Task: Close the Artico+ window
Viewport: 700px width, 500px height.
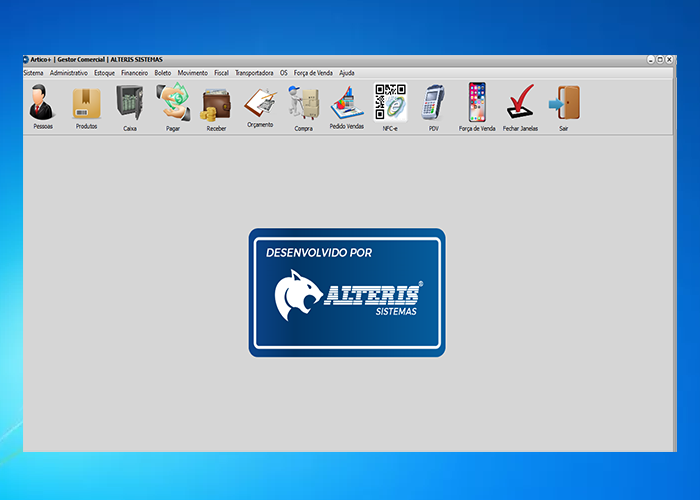Action: [669, 59]
